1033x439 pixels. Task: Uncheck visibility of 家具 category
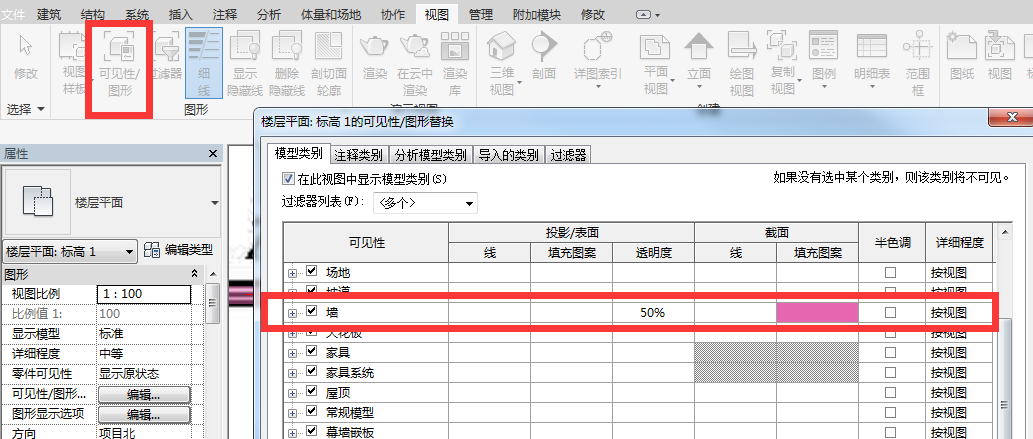tap(312, 352)
